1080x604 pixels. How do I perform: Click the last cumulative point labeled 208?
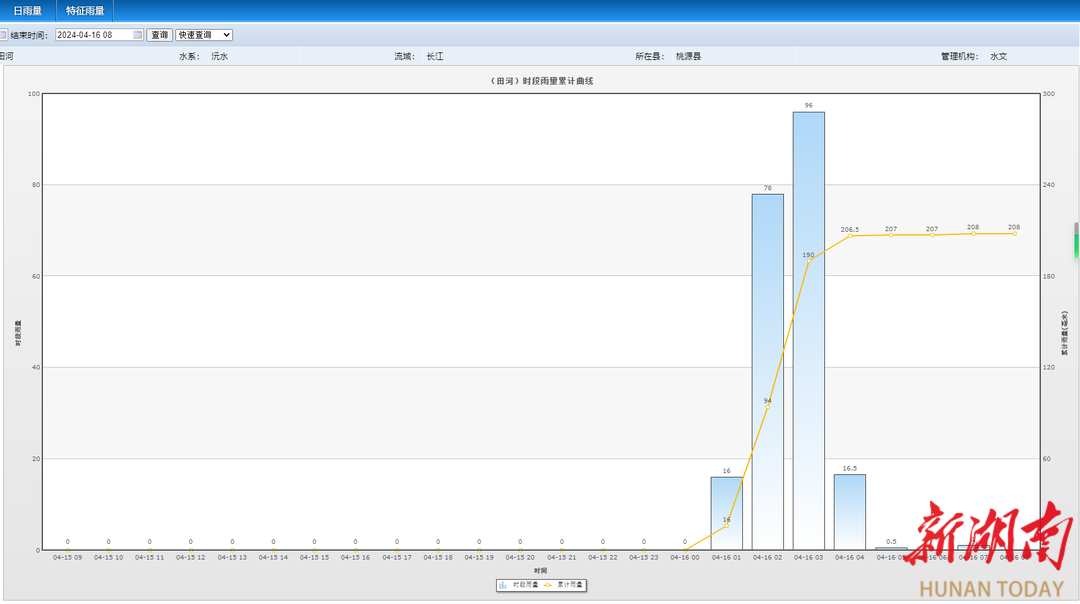coord(1014,233)
